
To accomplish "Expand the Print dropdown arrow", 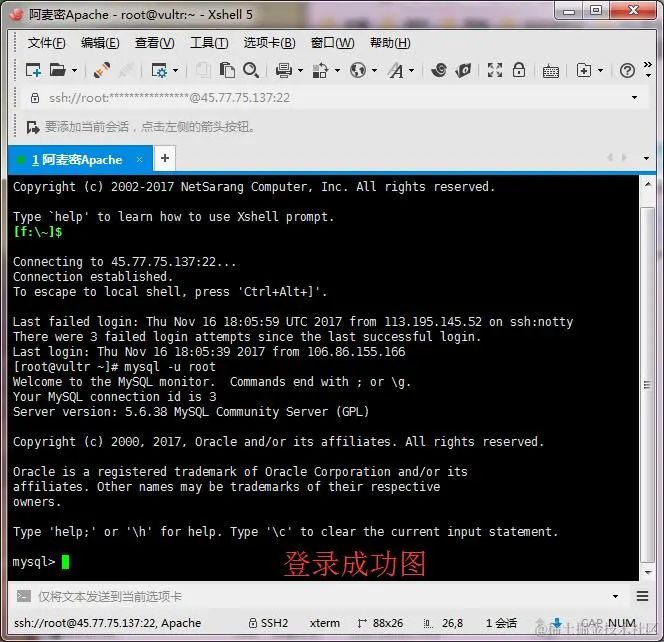I will click(300, 70).
